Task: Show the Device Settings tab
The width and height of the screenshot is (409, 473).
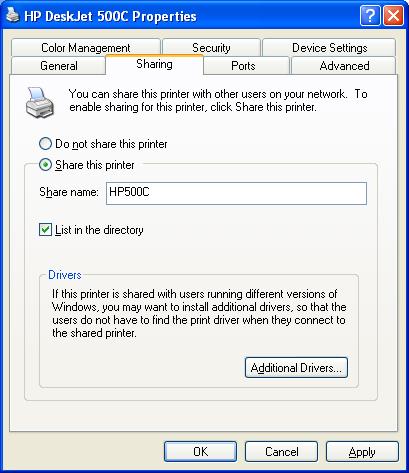Action: tap(329, 47)
